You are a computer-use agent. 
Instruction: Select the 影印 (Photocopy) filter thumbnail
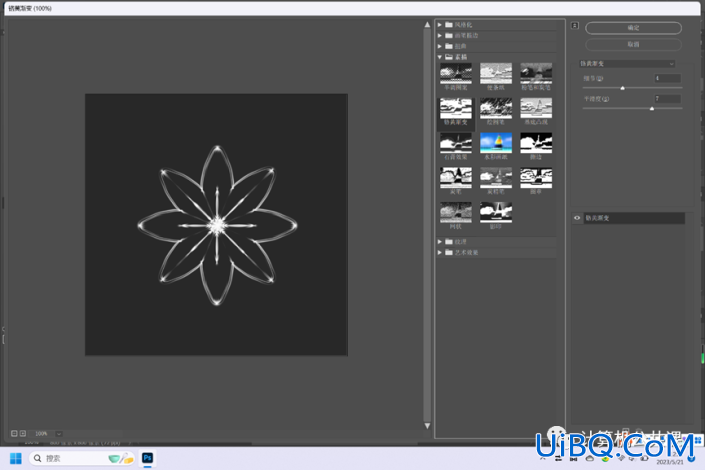pos(495,212)
